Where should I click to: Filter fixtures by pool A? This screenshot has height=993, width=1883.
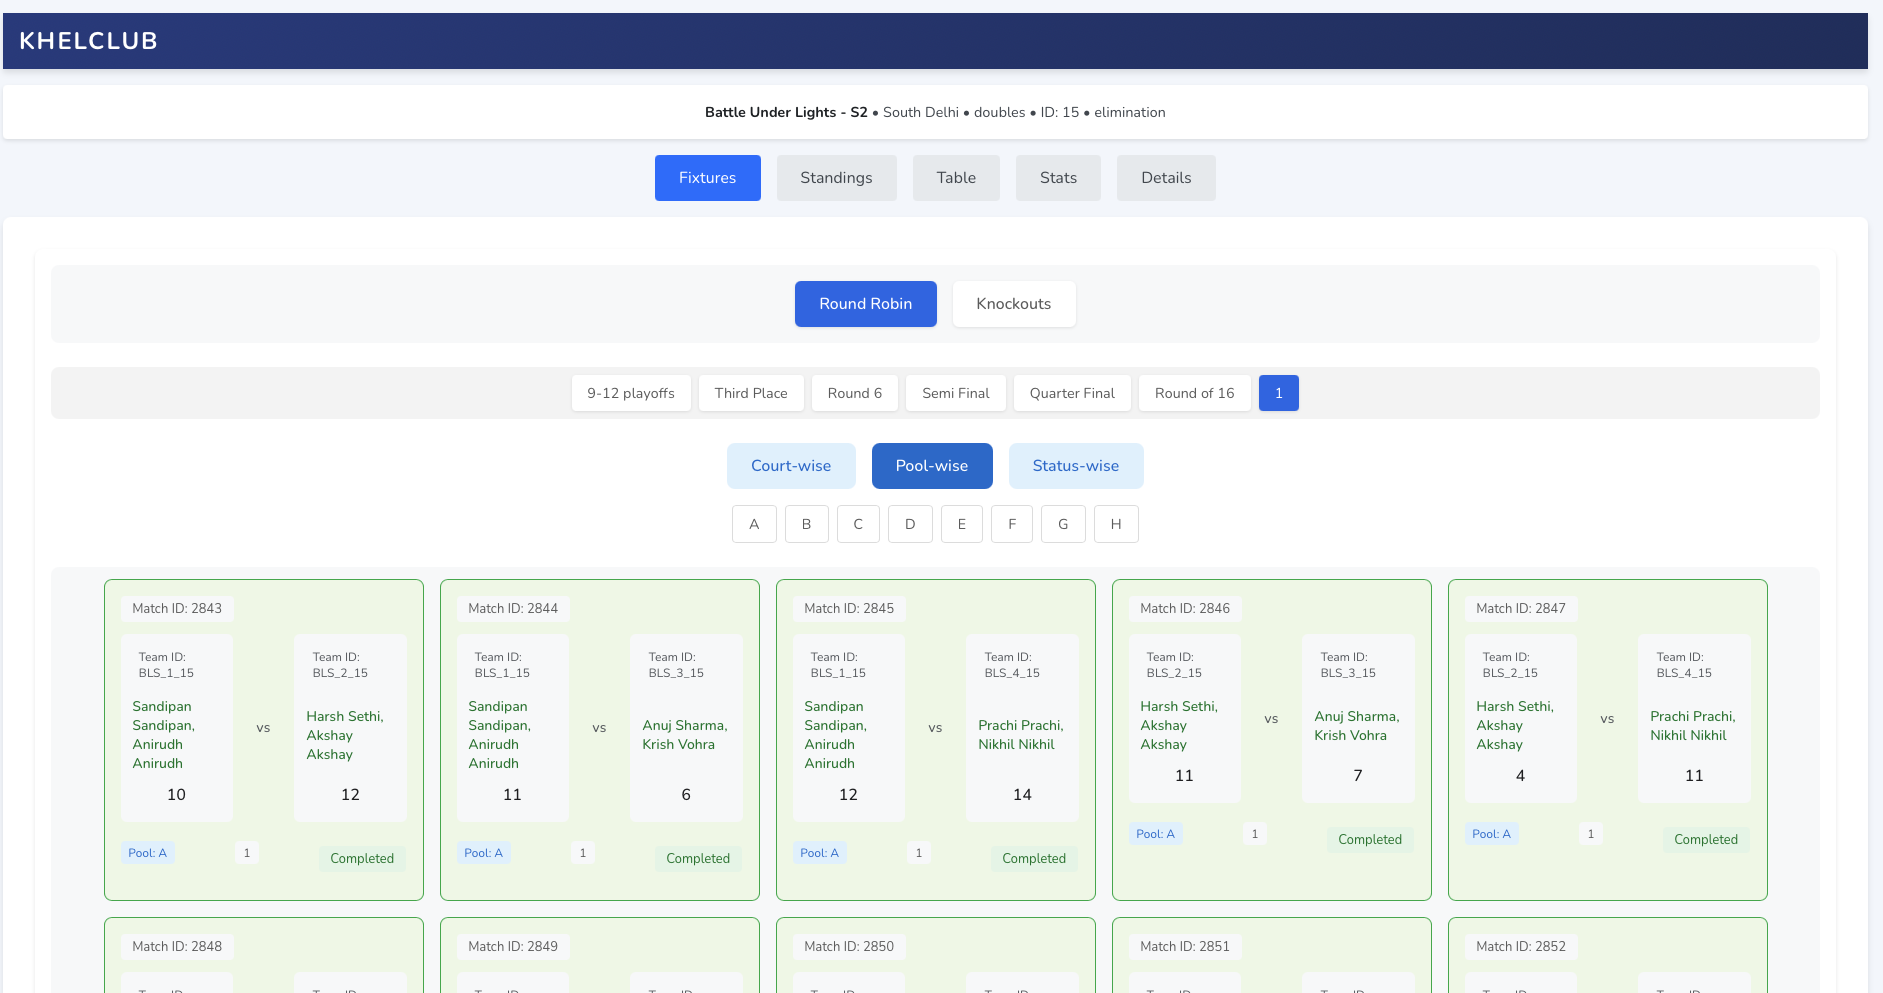(x=754, y=524)
